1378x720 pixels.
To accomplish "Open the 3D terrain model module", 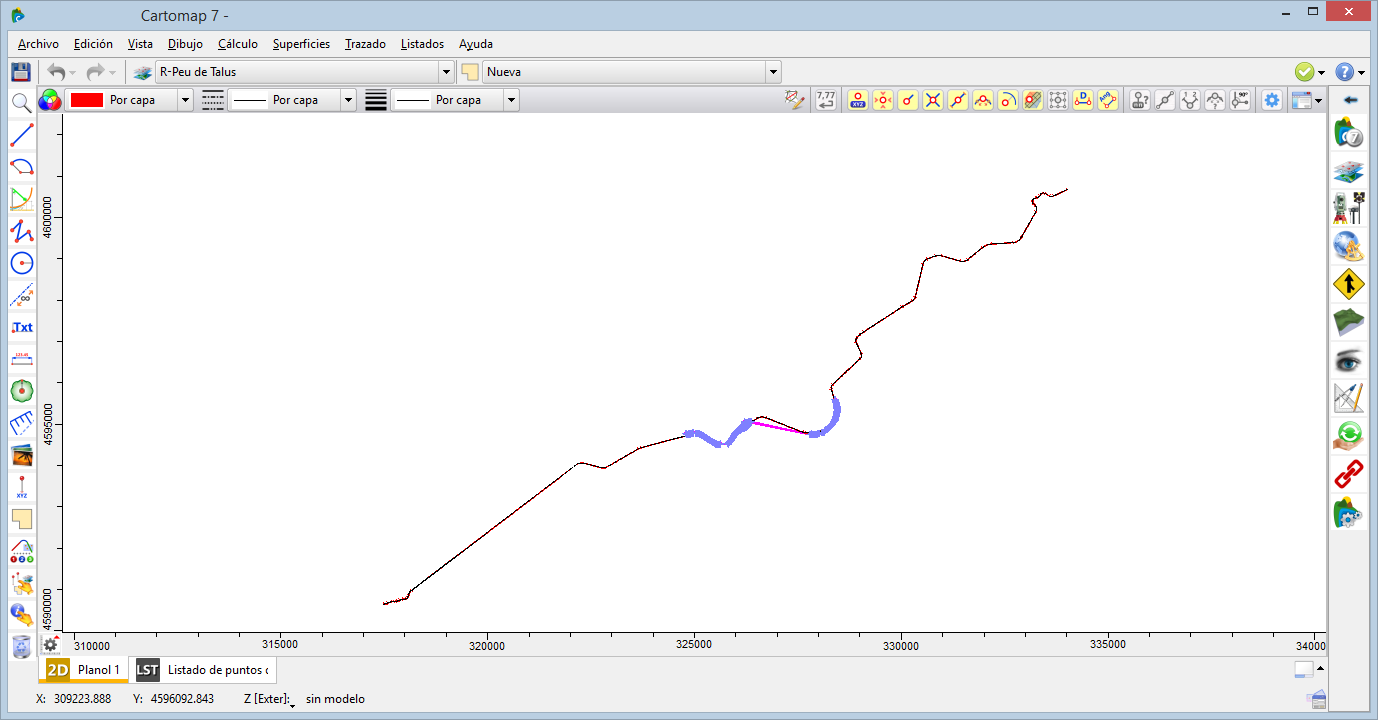I will point(1350,322).
